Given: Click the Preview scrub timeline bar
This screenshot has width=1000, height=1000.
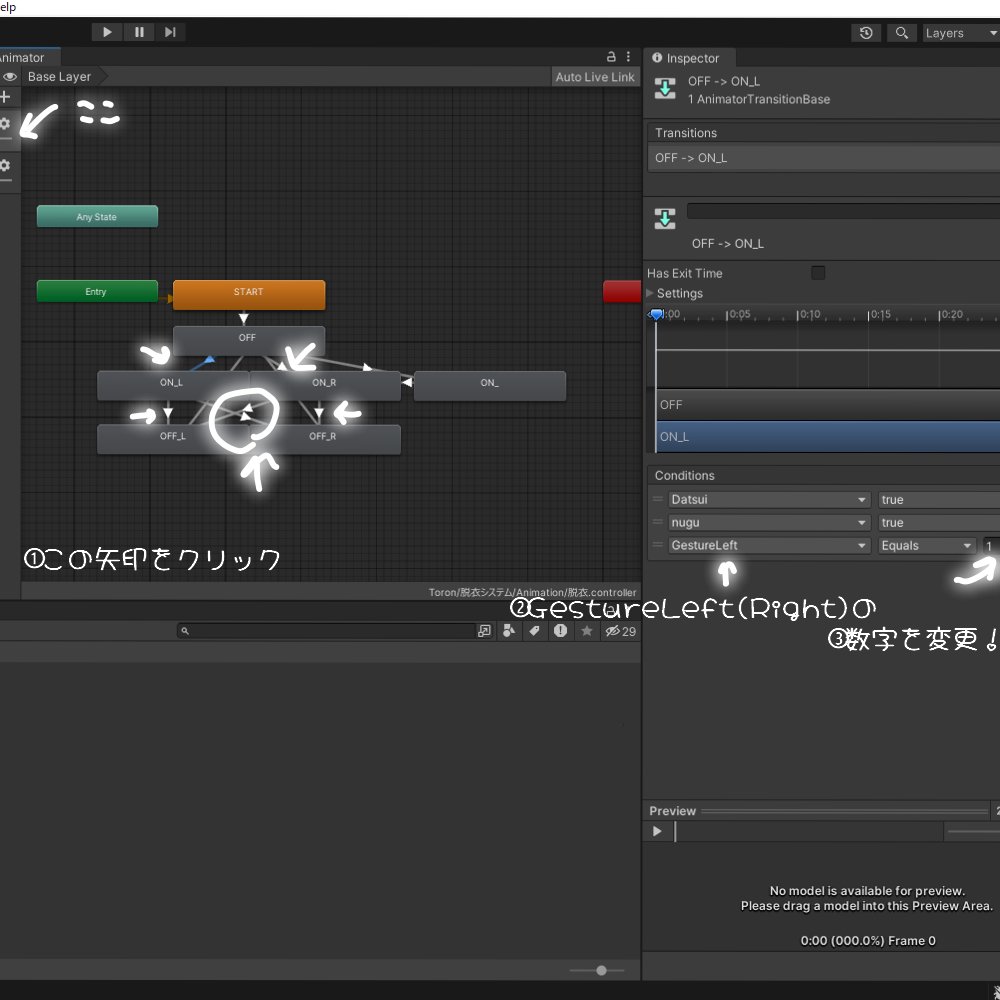Looking at the screenshot, I should click(x=809, y=831).
